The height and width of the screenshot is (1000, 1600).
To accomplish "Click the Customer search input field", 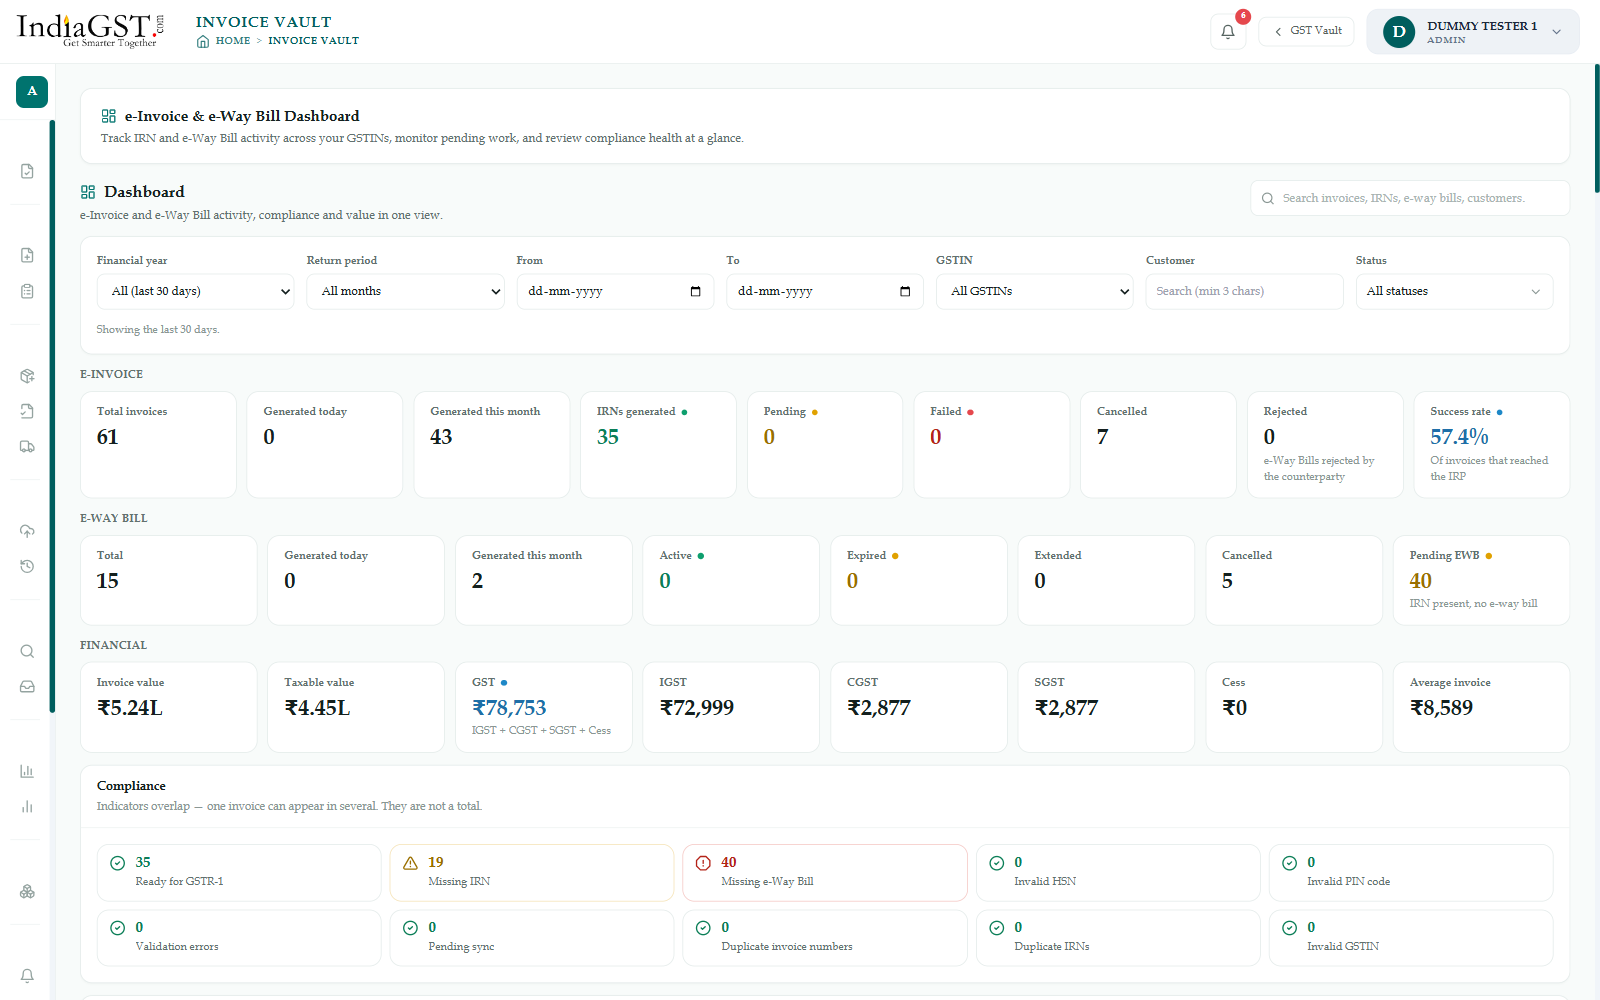I will 1244,291.
